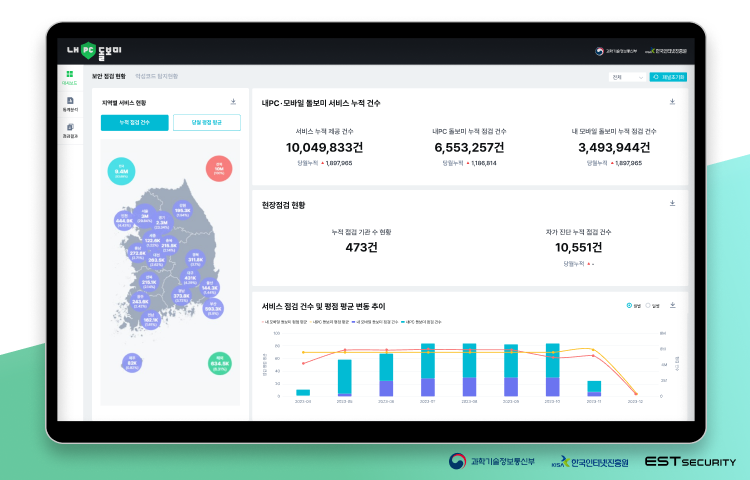Select the 누적 점검 건수 button
The image size is (750, 480).
point(134,122)
